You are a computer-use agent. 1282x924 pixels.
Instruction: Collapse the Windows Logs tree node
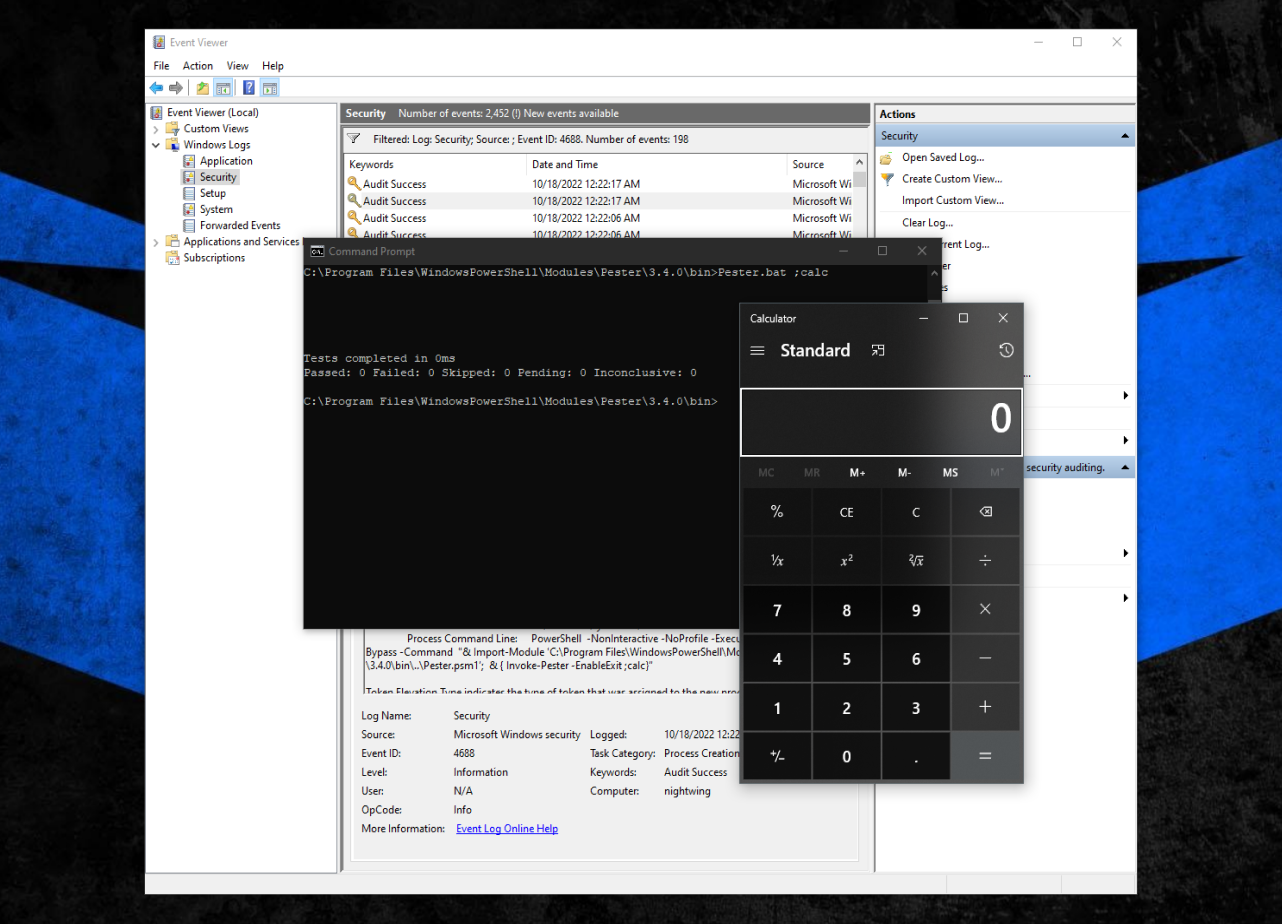[156, 145]
